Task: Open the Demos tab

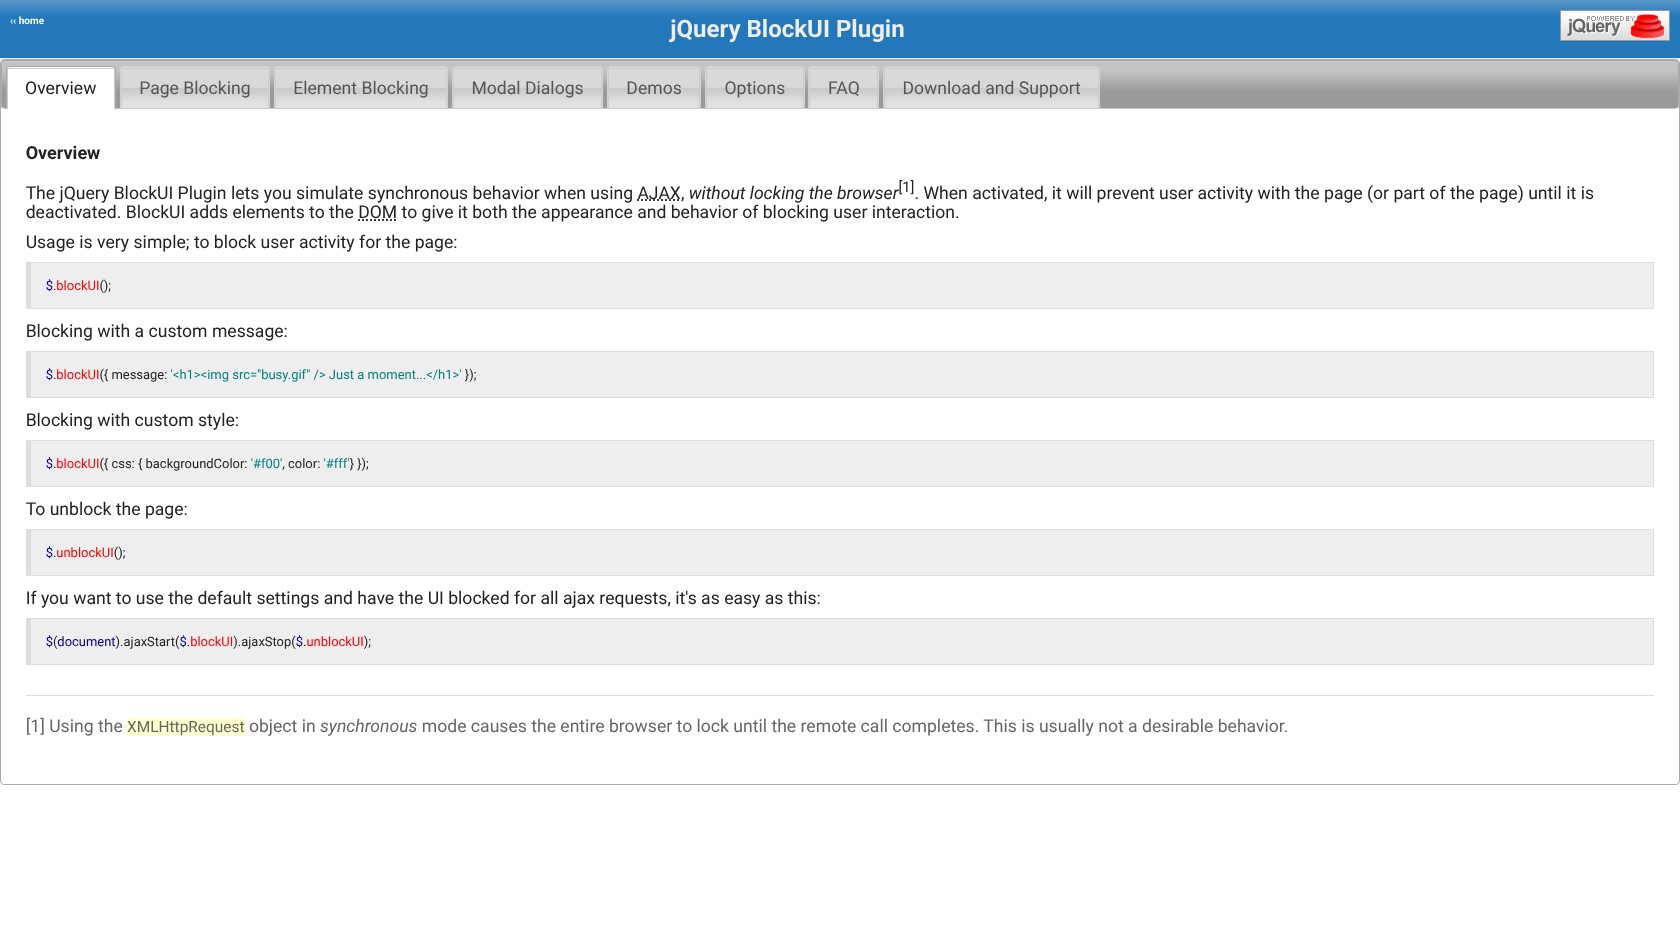Action: pos(654,88)
